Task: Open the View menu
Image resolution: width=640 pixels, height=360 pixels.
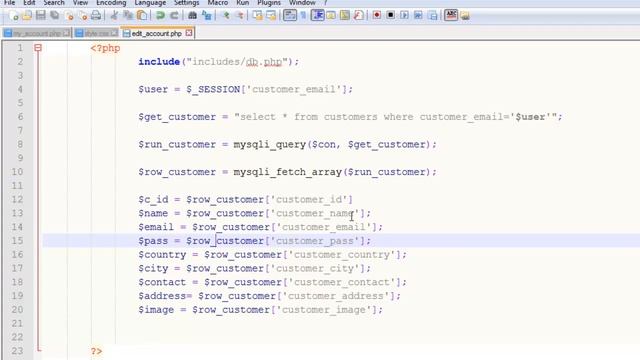Action: tap(80, 3)
